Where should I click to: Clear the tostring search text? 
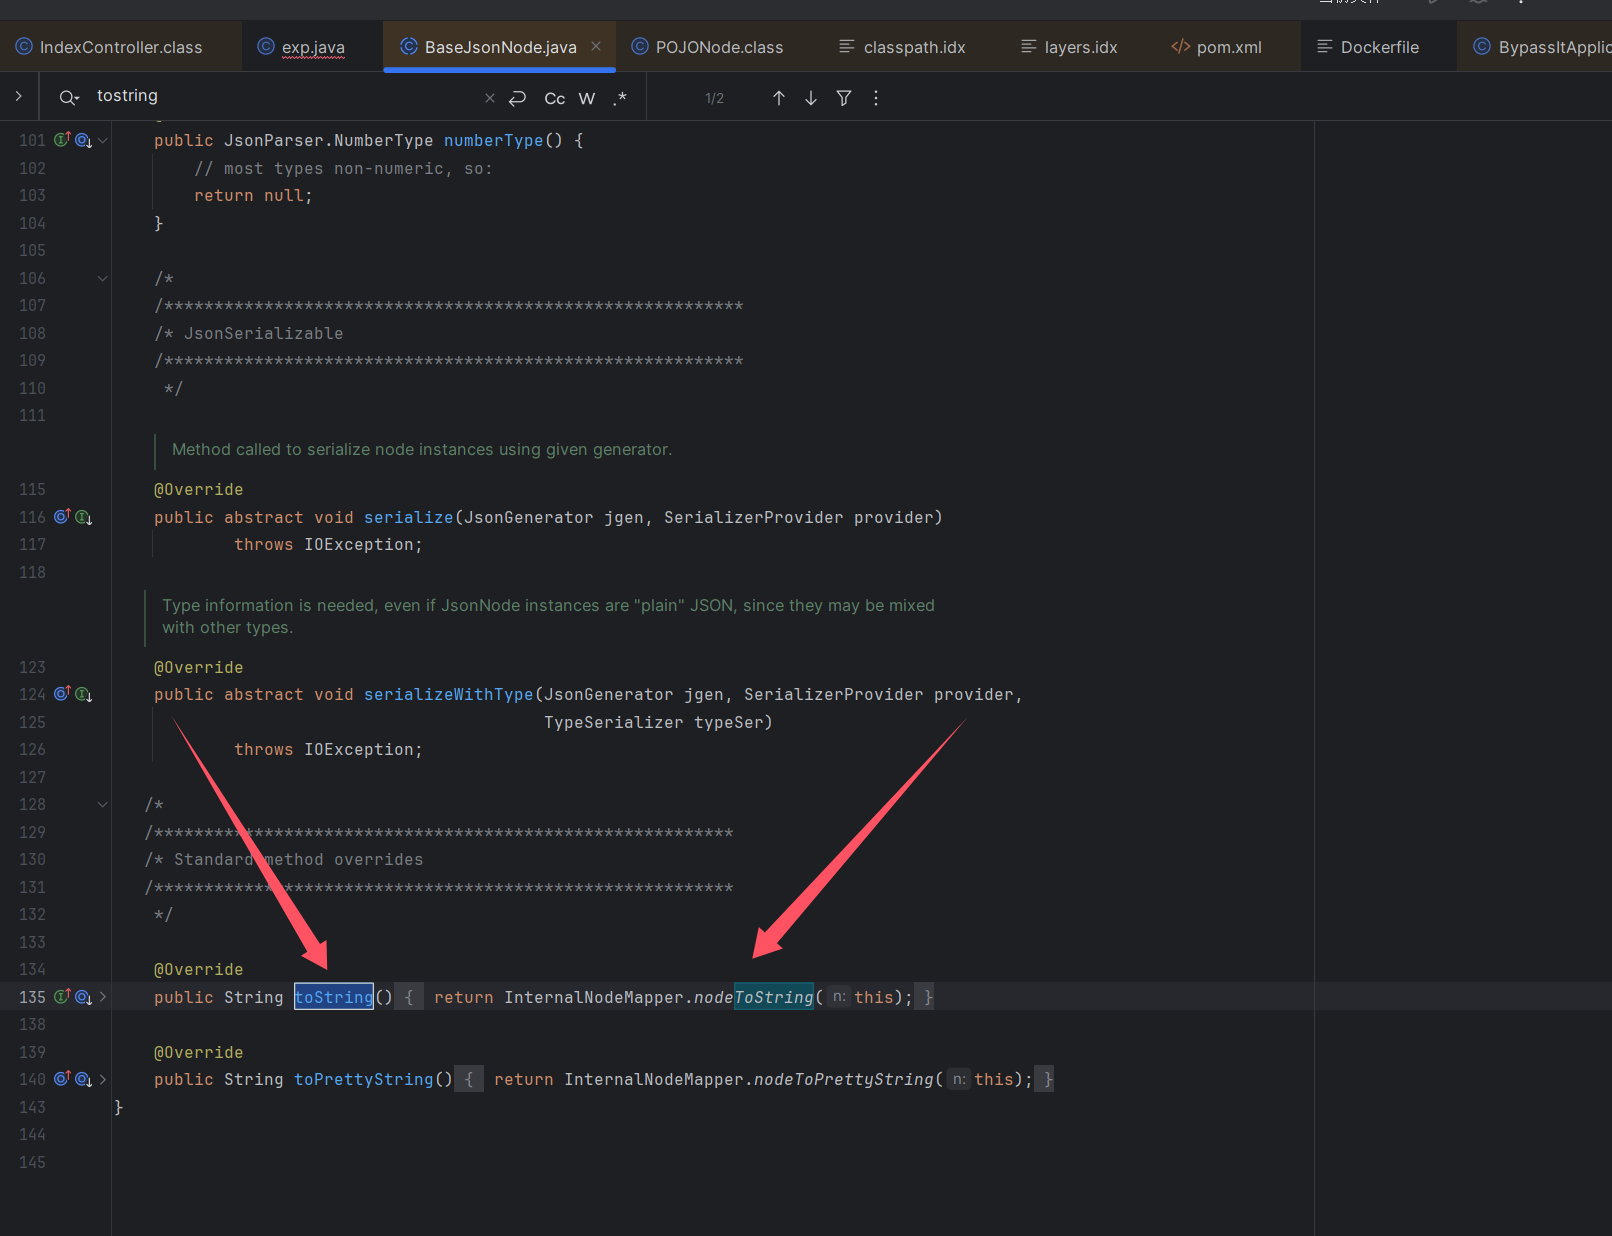pos(490,98)
